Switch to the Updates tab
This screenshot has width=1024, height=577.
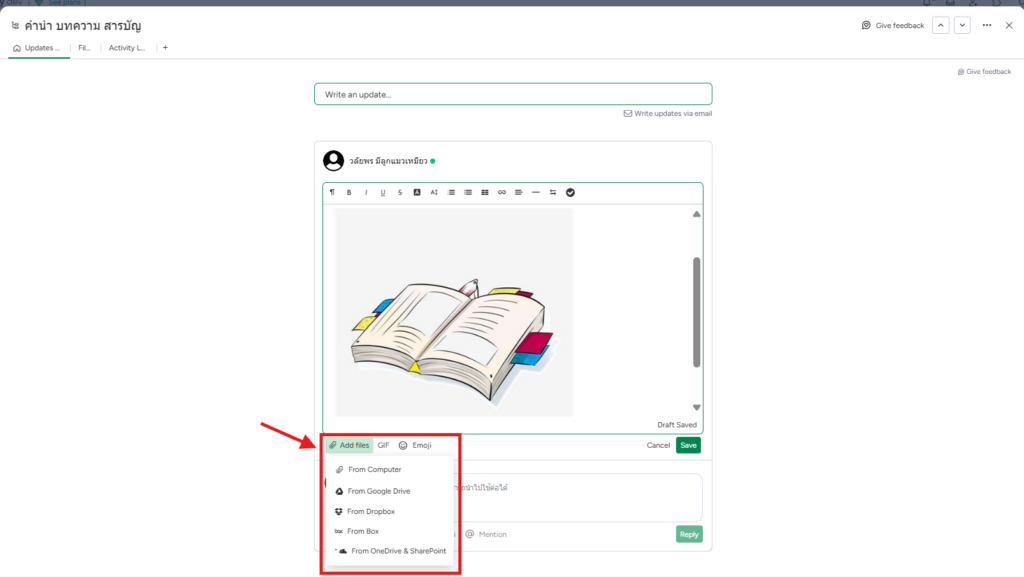(37, 48)
